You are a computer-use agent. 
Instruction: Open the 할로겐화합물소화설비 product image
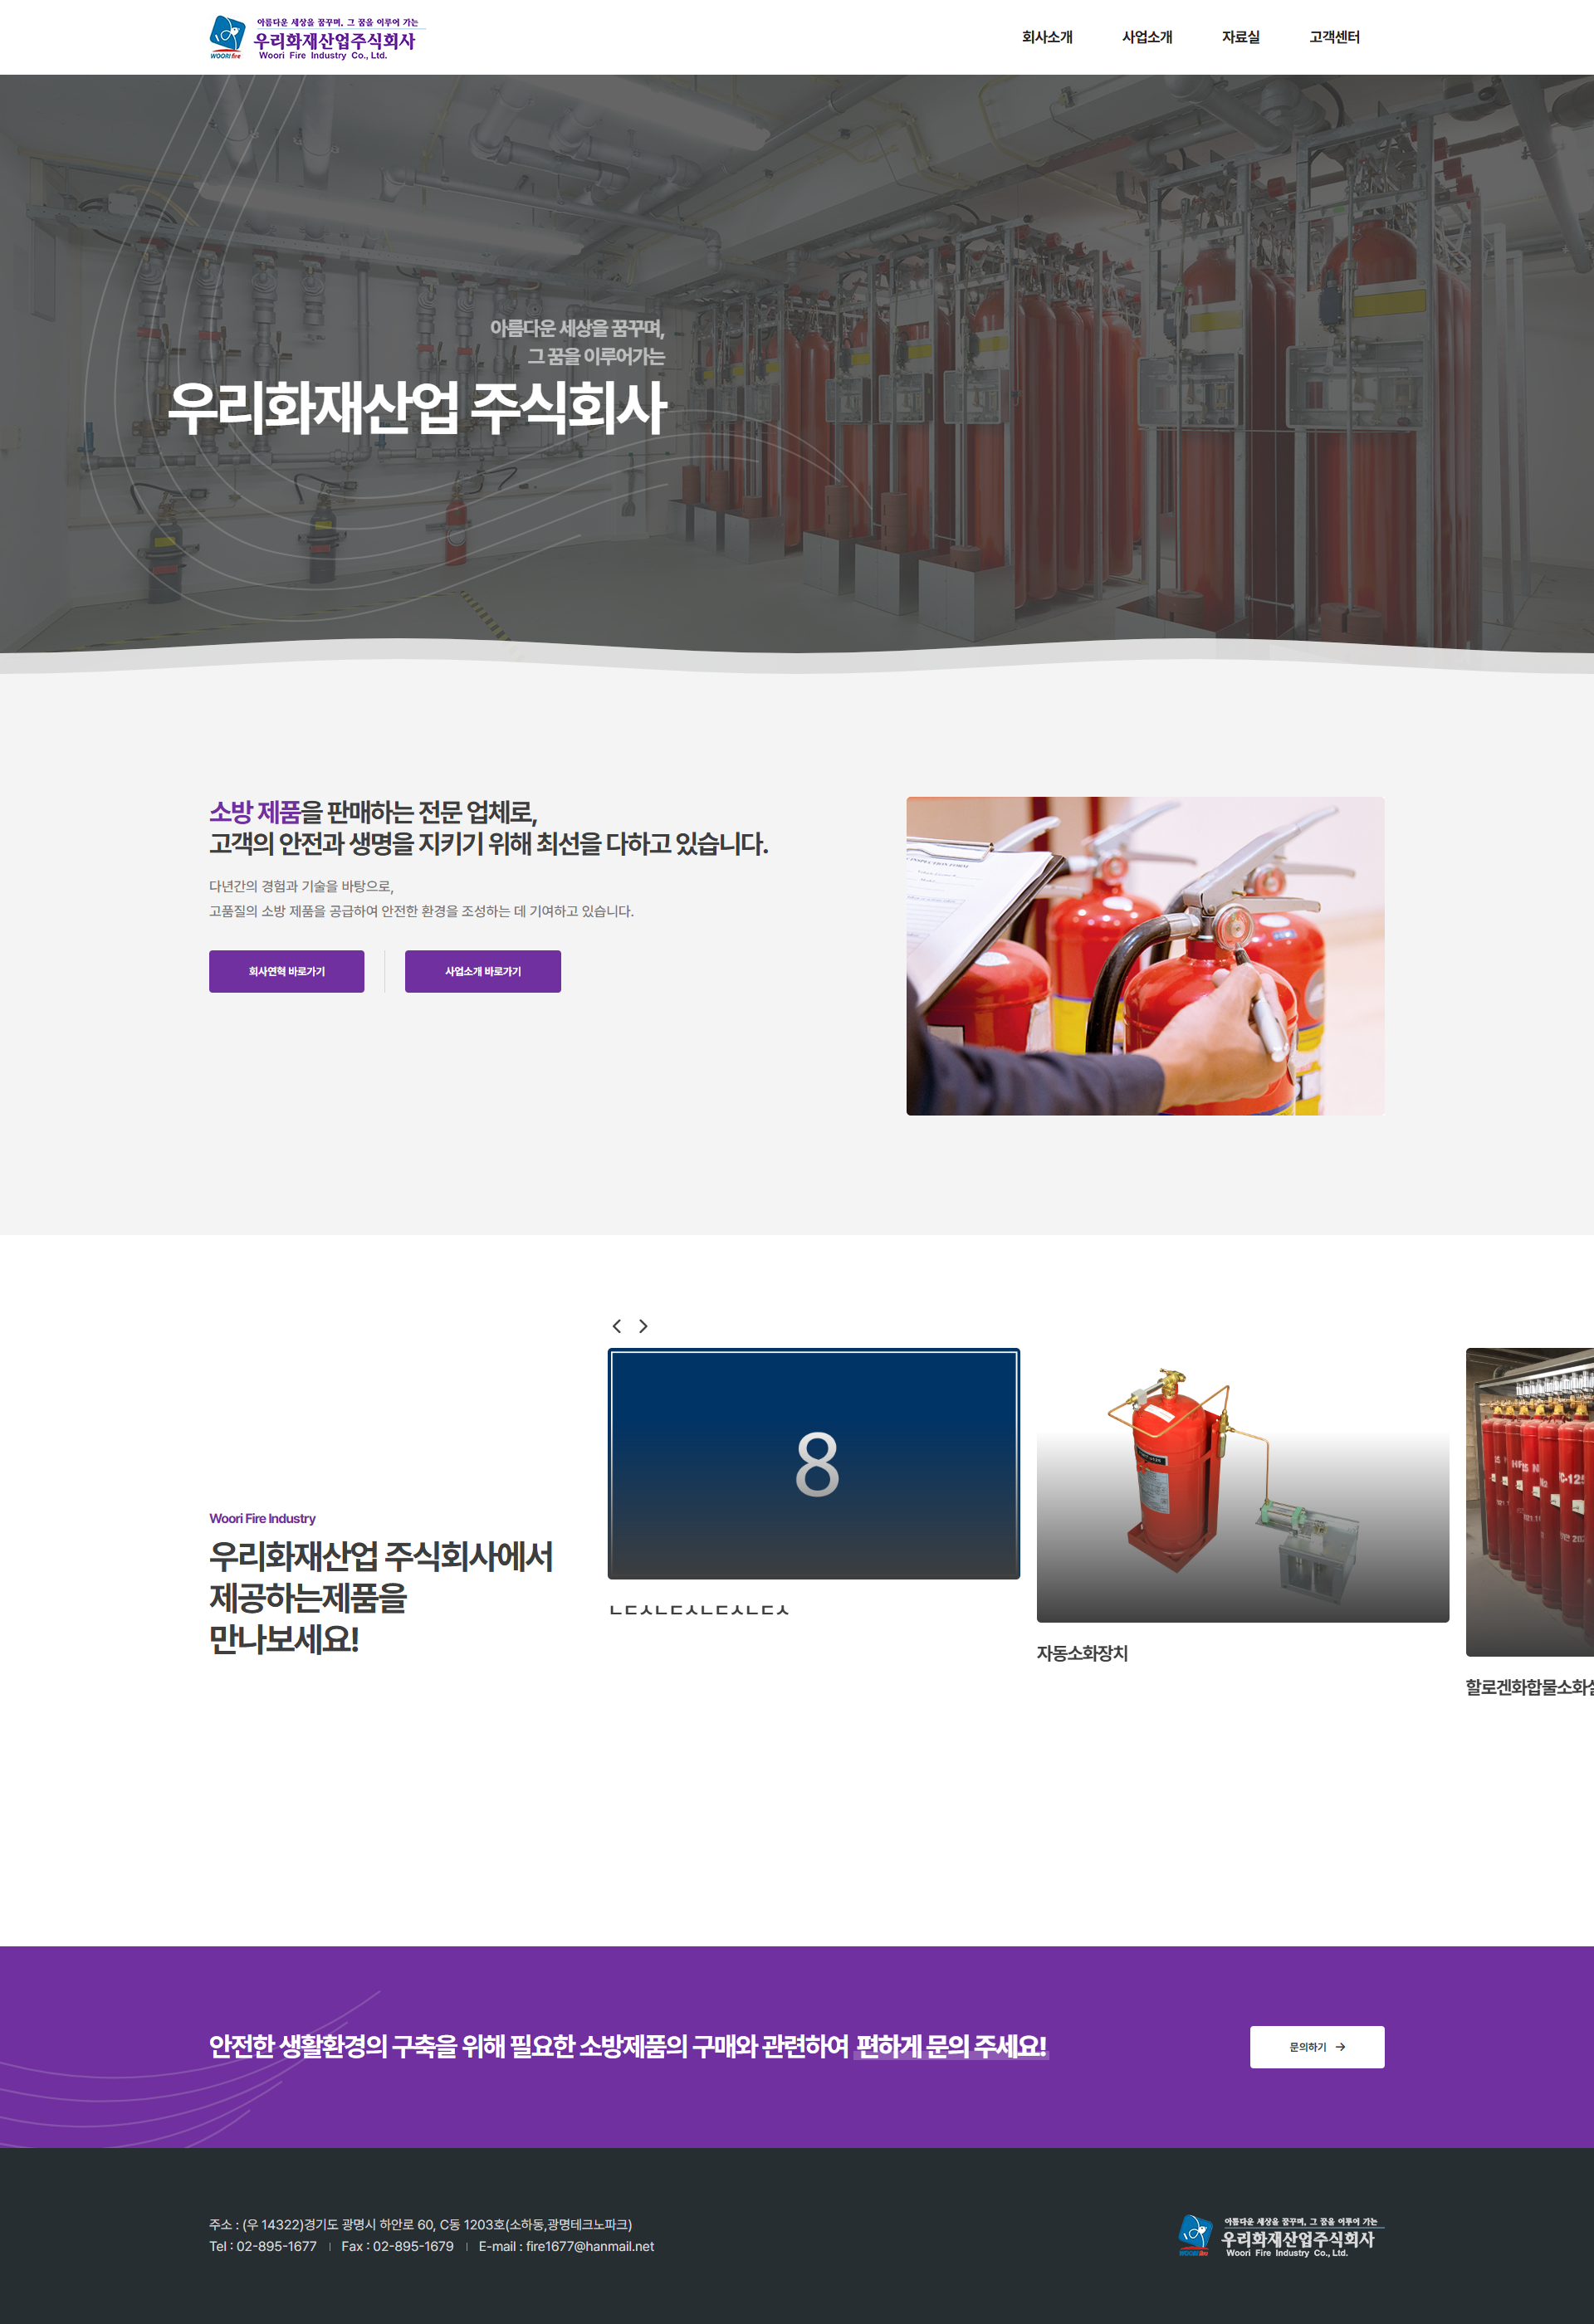(1529, 1501)
